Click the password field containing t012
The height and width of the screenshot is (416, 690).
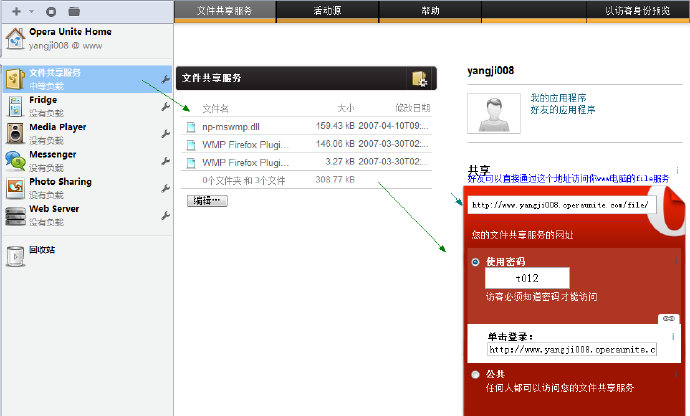pos(527,278)
